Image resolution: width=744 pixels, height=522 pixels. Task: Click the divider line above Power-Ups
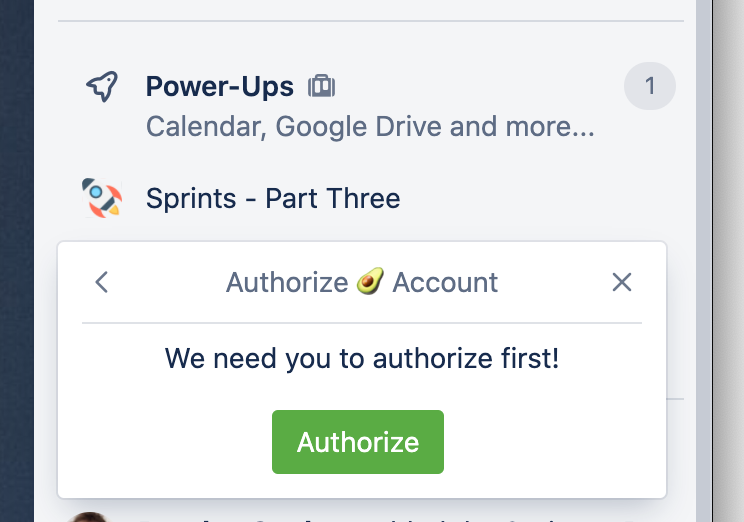pos(371,21)
